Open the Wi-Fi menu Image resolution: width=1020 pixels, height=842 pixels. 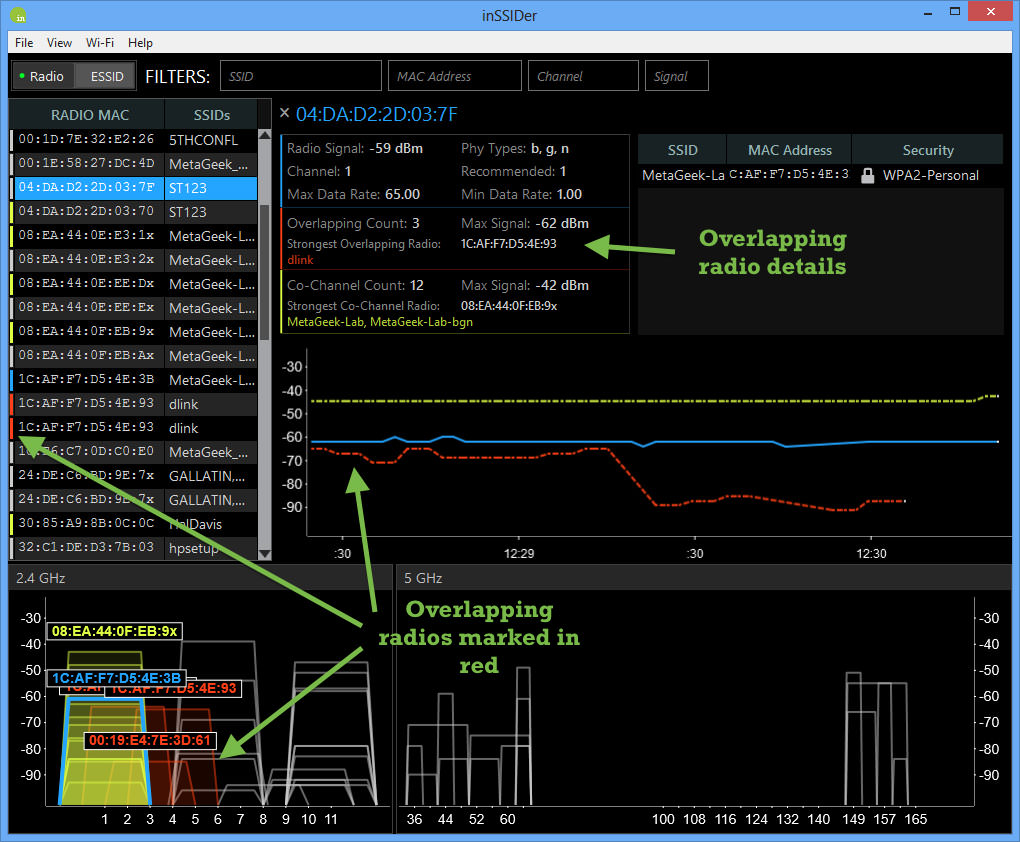tap(100, 43)
